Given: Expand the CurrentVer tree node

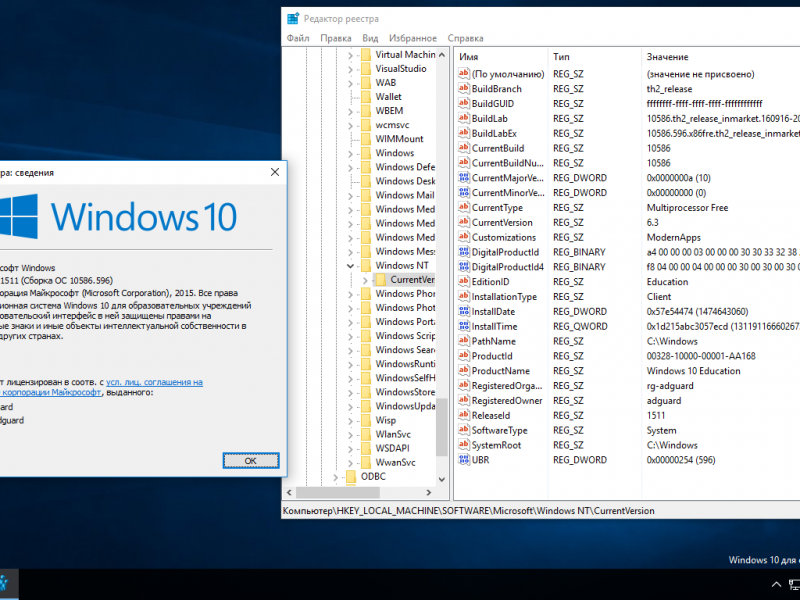Looking at the screenshot, I should click(365, 280).
